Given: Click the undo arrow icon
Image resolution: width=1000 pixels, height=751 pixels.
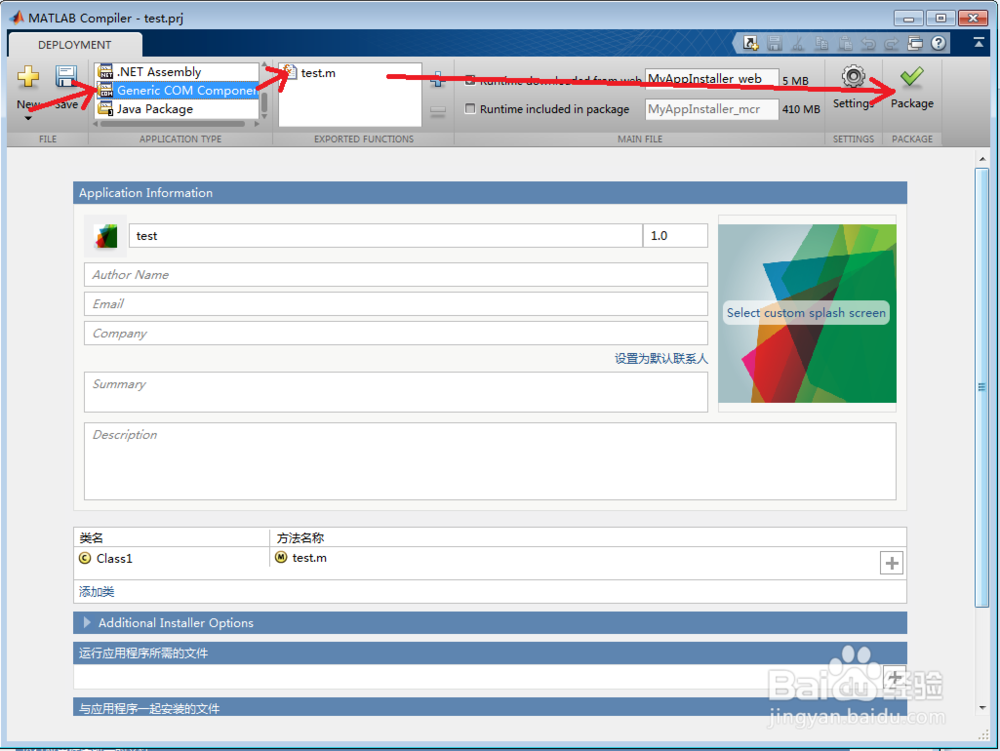Looking at the screenshot, I should [x=868, y=43].
